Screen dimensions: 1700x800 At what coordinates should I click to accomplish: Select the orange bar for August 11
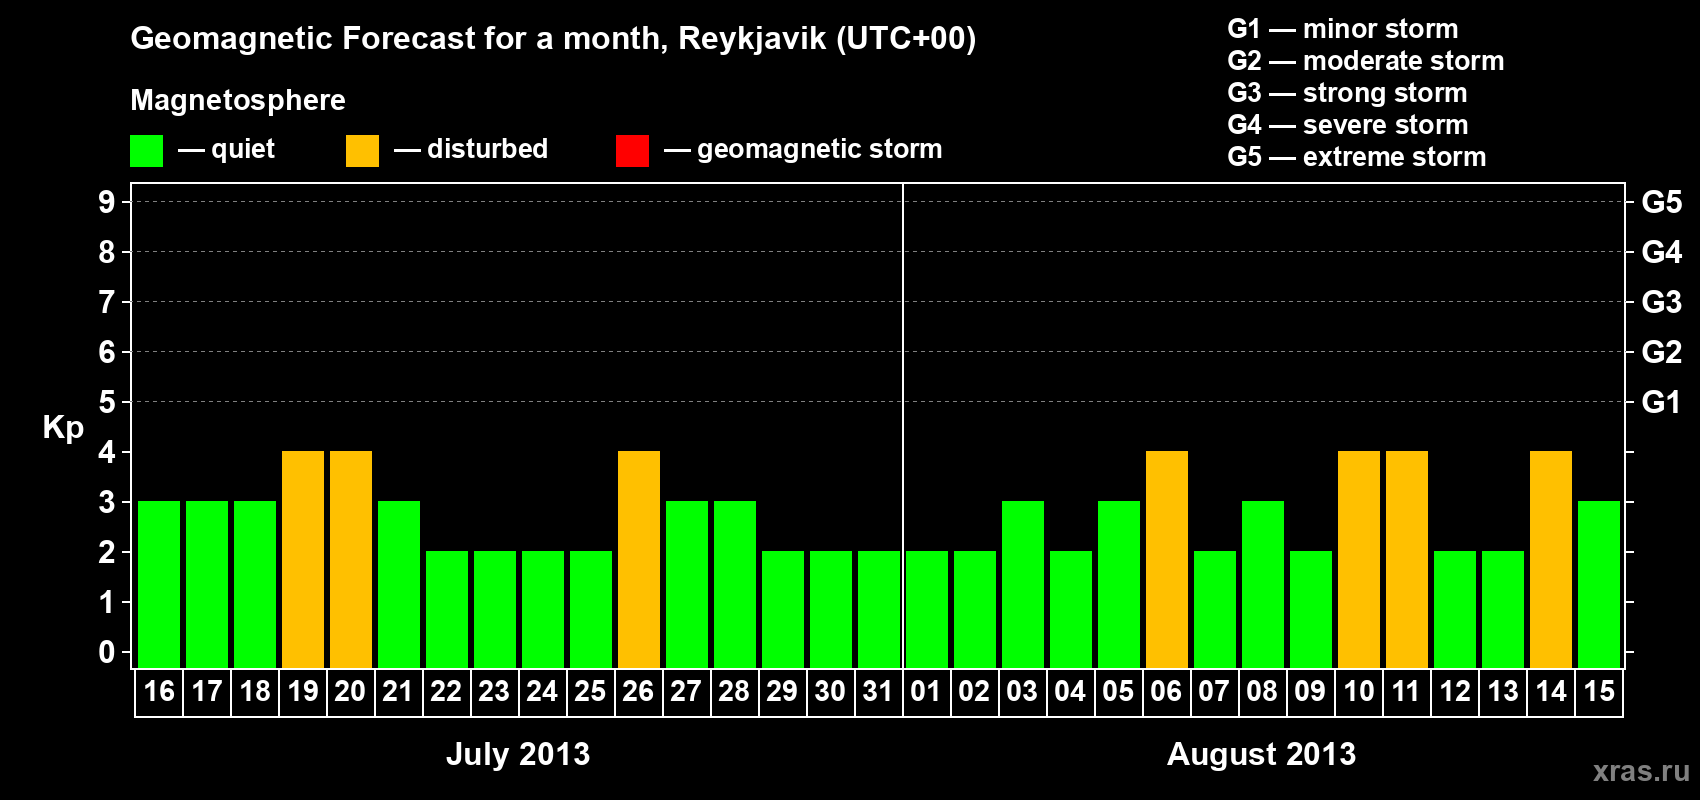click(1407, 559)
